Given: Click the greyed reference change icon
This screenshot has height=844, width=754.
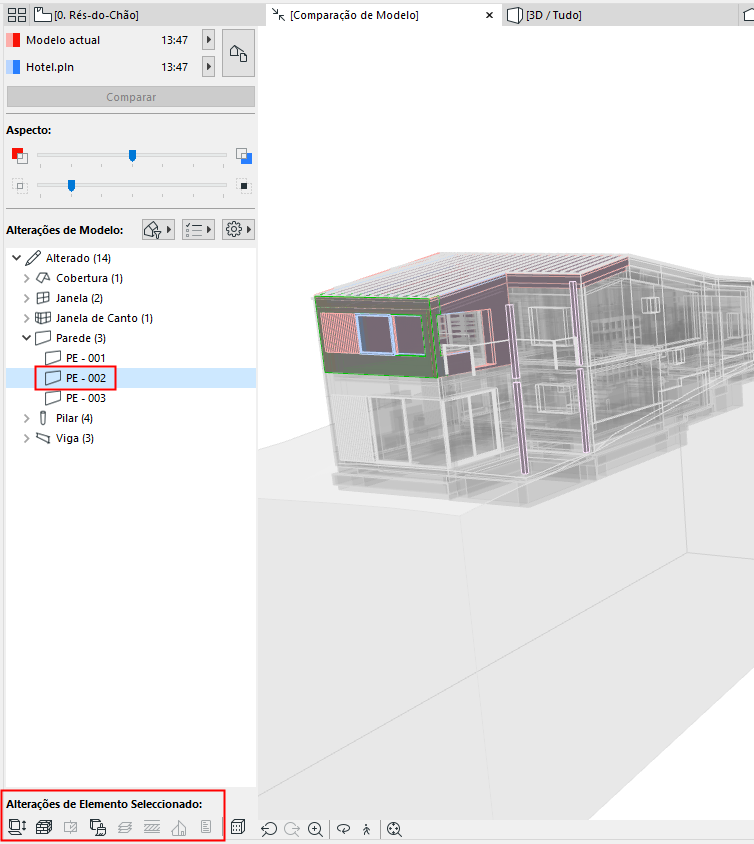Looking at the screenshot, I should (x=71, y=827).
